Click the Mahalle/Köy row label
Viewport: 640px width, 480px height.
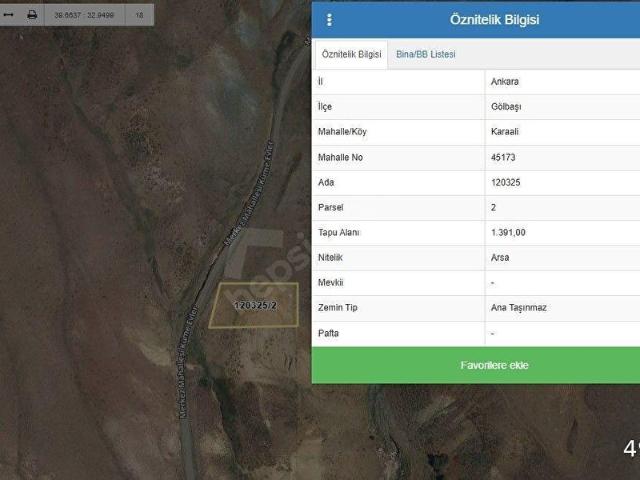coord(342,132)
